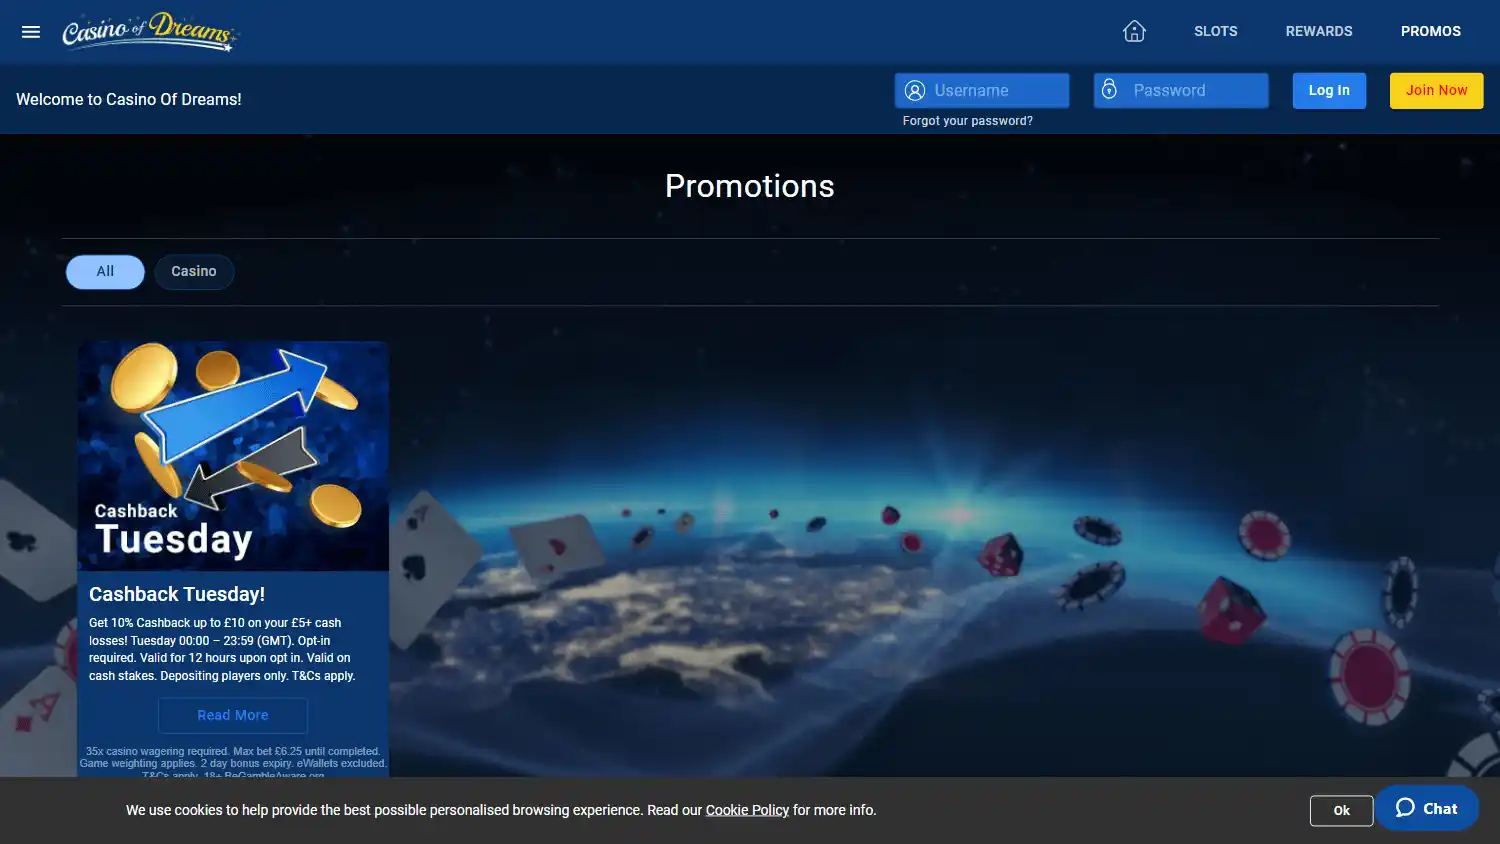
Task: Open the Cashback Tuesday promo image
Action: click(233, 456)
